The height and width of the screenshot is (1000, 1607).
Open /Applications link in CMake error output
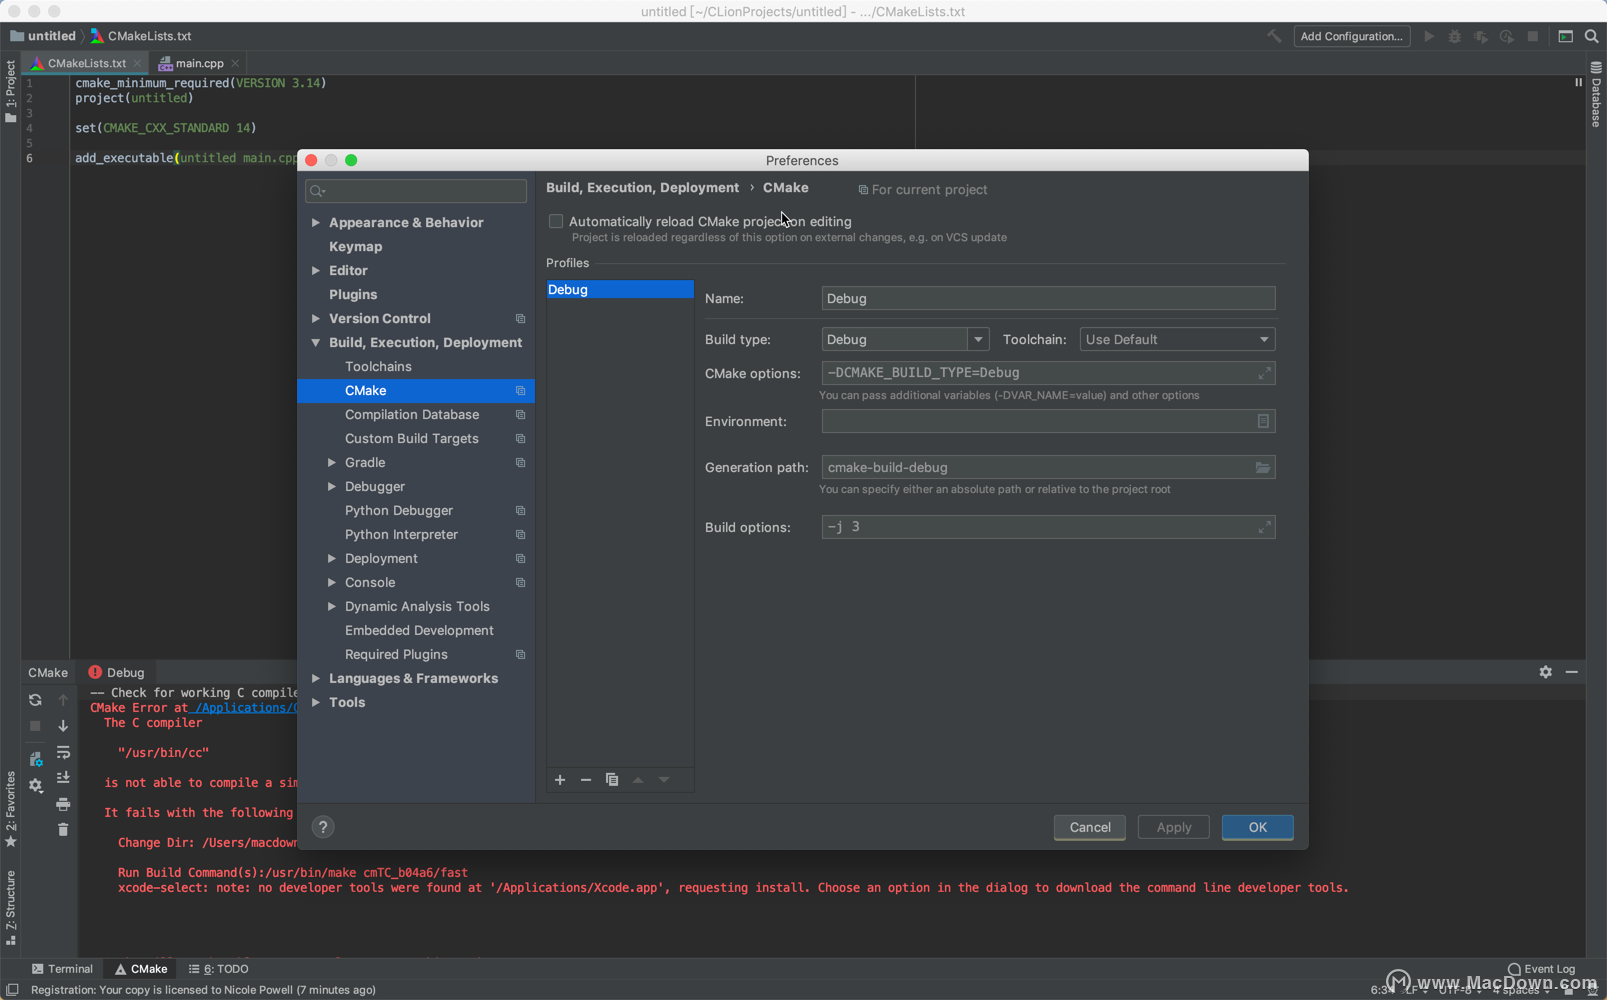pyautogui.click(x=243, y=708)
